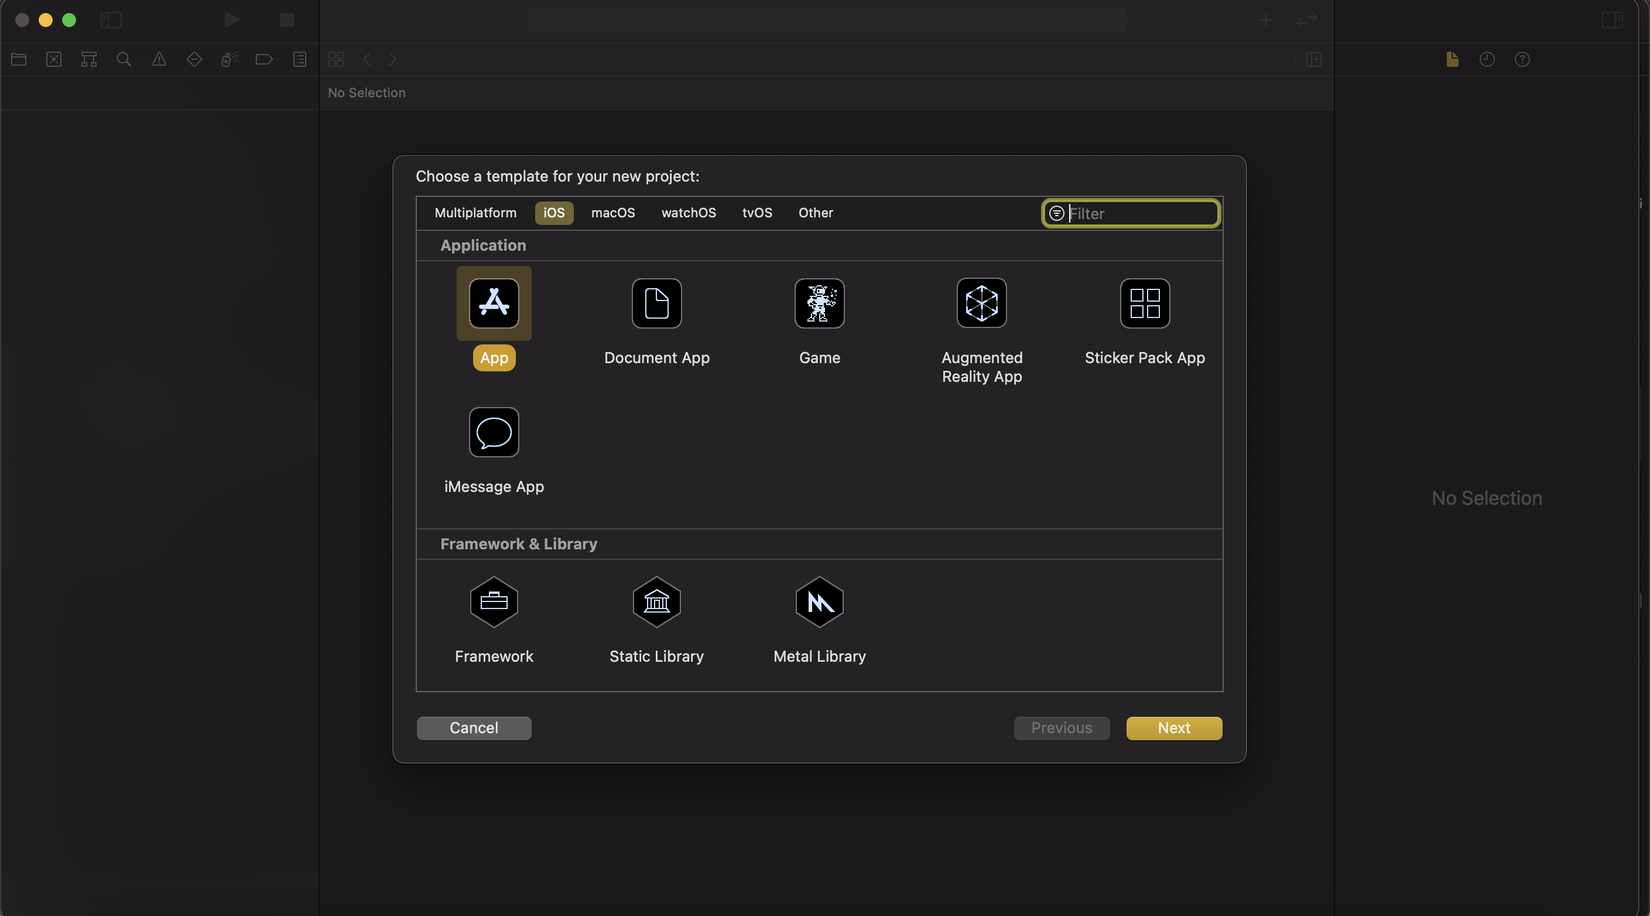This screenshot has height=916, width=1650.
Task: Switch to the macOS tab
Action: click(x=613, y=213)
